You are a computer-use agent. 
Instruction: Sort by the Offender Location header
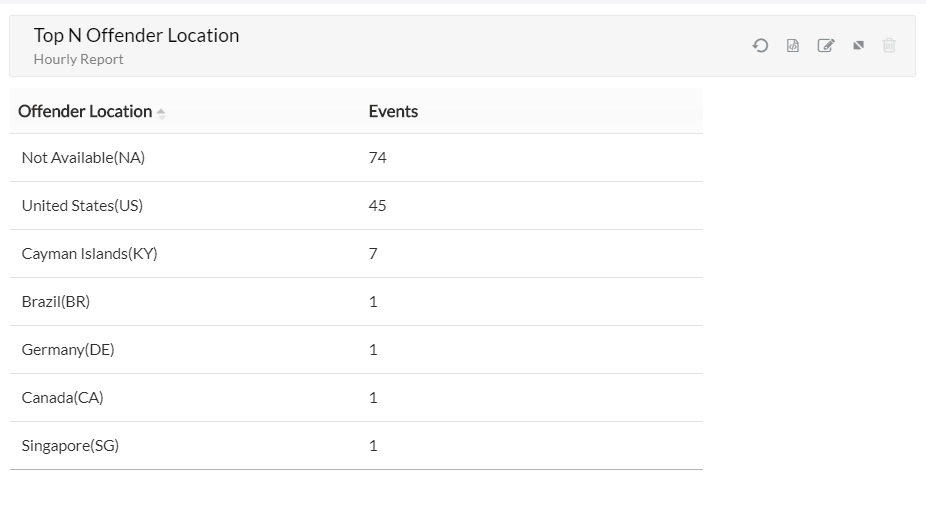pos(85,111)
